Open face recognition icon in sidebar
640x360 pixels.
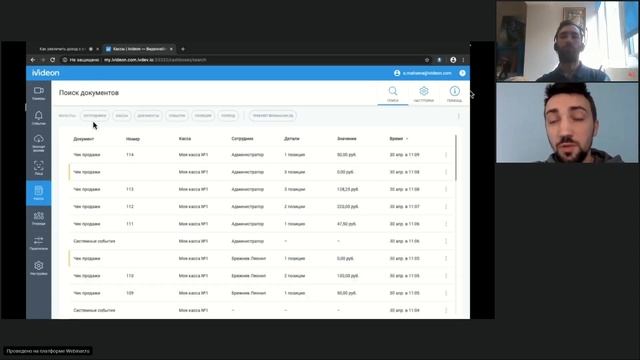(x=39, y=168)
